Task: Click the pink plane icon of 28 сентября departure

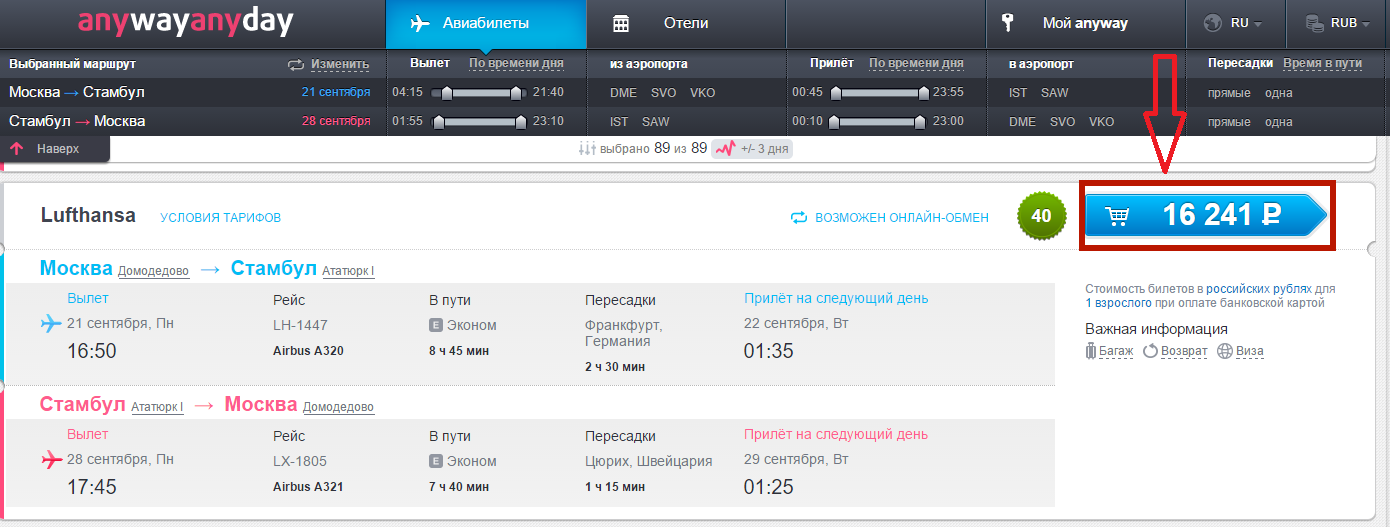Action: tap(51, 460)
